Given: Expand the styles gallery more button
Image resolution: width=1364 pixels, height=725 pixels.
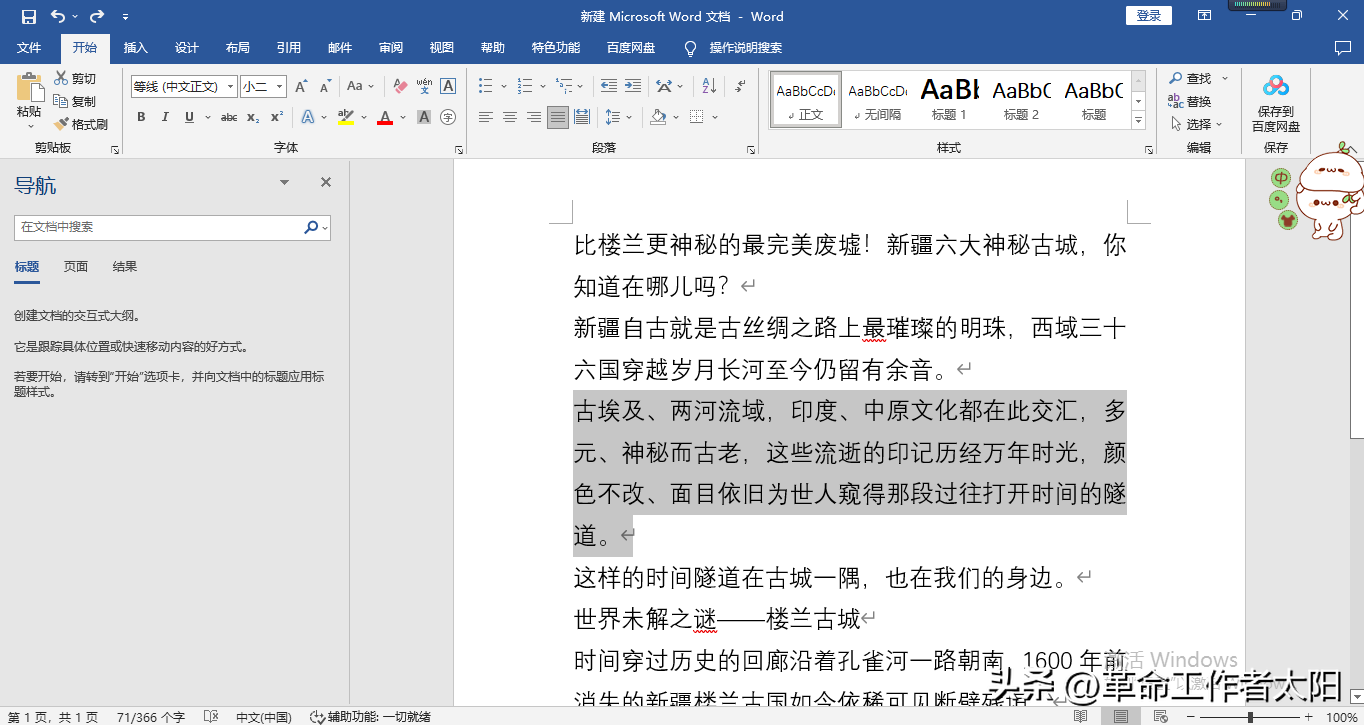Looking at the screenshot, I should (1138, 121).
